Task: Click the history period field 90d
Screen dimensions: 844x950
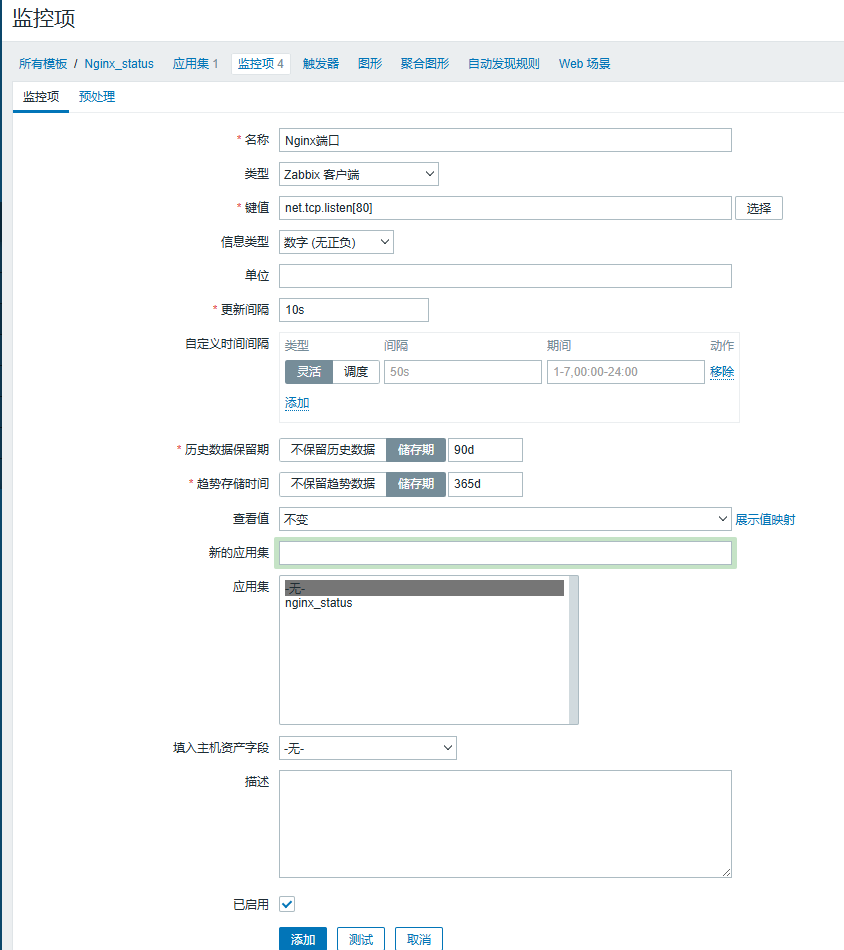Action: (485, 450)
